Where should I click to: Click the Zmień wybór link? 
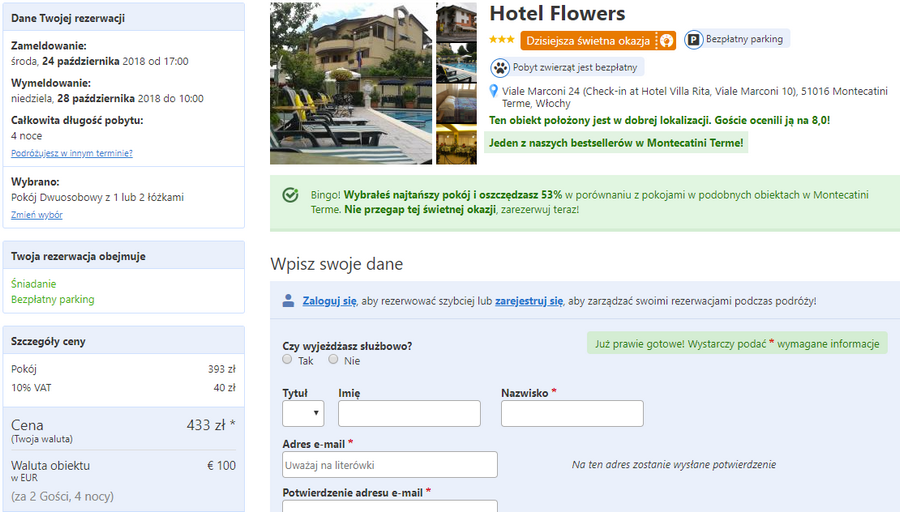[37, 215]
